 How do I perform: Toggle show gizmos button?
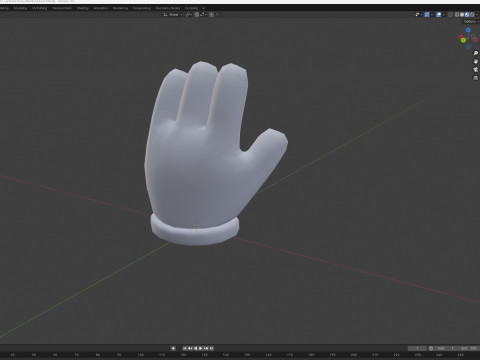tap(427, 15)
